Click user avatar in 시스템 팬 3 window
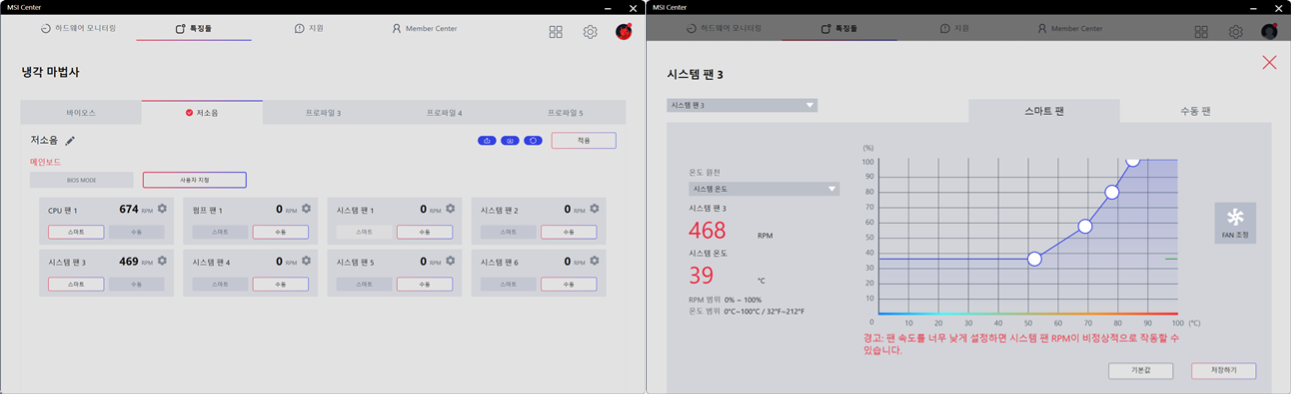This screenshot has width=1291, height=394. 1269,32
